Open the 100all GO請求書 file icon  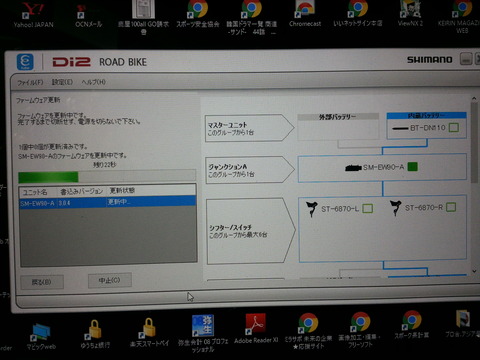point(143,17)
